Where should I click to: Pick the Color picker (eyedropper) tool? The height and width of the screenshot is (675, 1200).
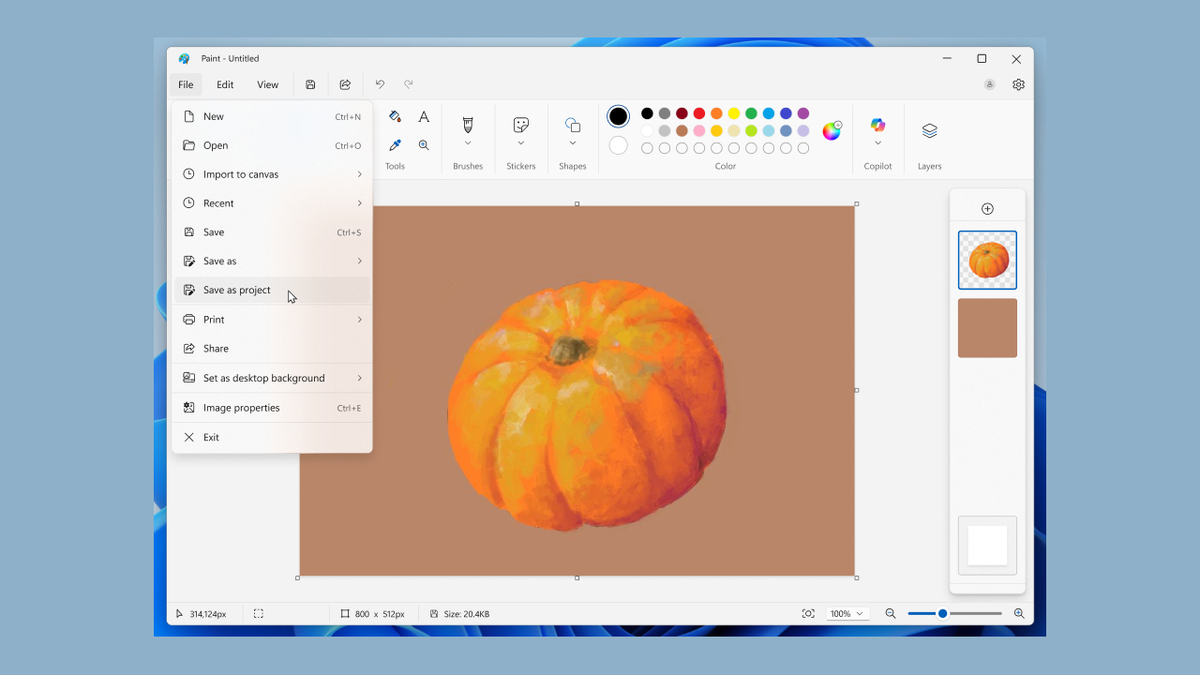[394, 144]
